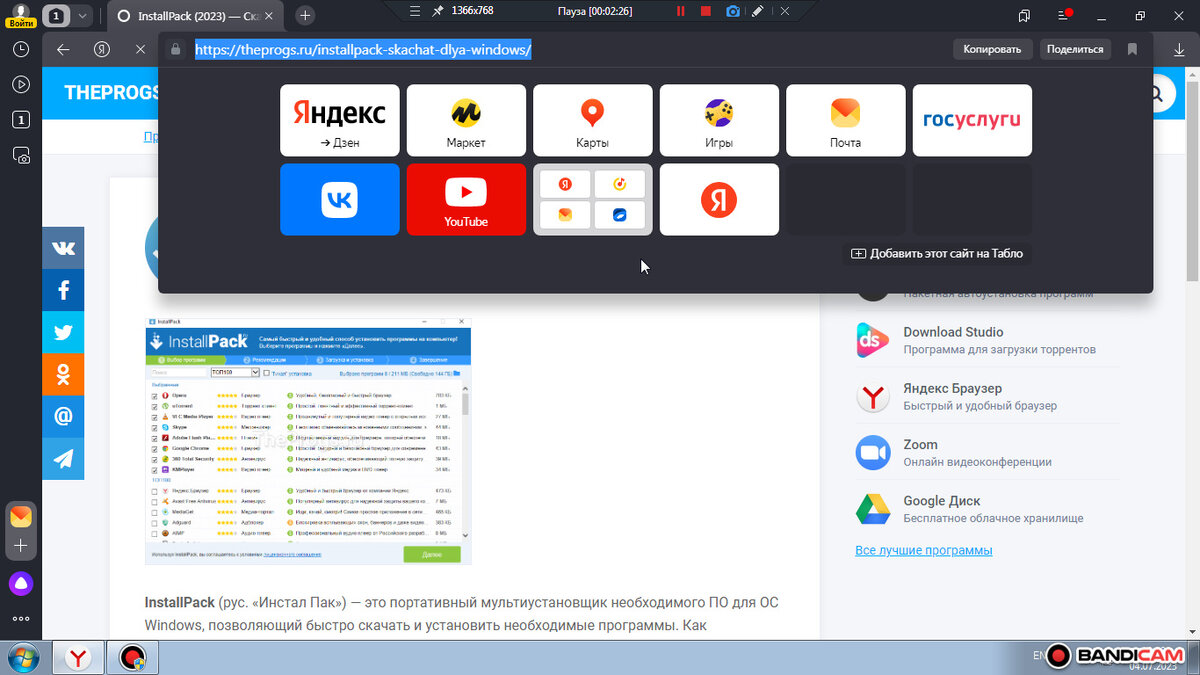The image size is (1200, 675).
Task: Click the sidebar square icon with 1
Action: (21, 120)
